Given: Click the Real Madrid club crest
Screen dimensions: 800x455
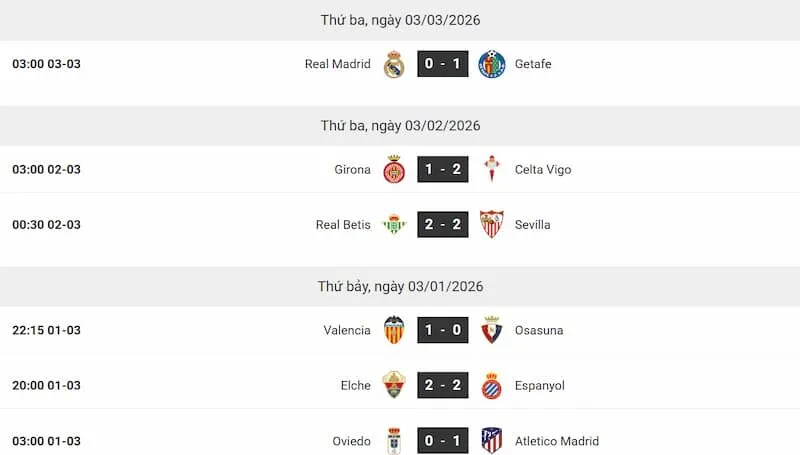Looking at the screenshot, I should [394, 64].
